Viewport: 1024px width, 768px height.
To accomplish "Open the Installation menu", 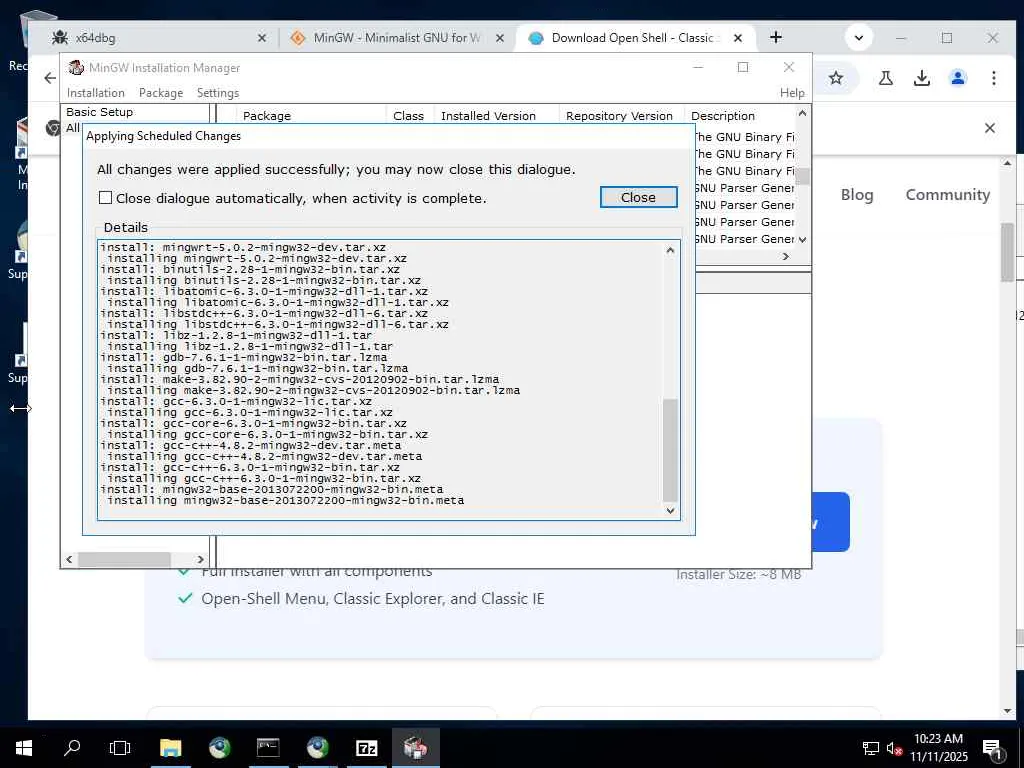I will (95, 93).
